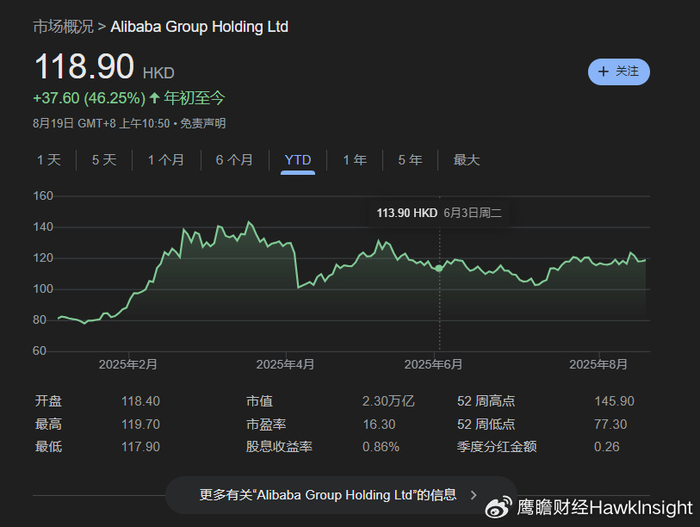This screenshot has width=700, height=527.
Task: Click the 关注 follow button
Action: 618,71
